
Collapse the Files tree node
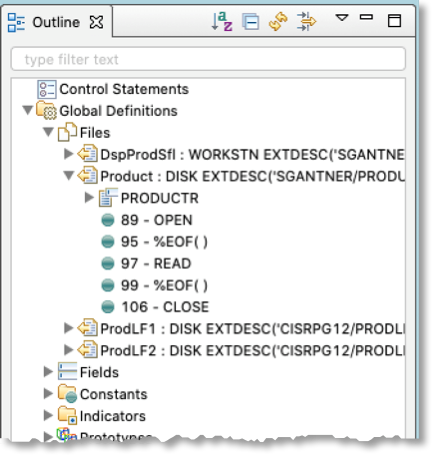tap(49, 132)
